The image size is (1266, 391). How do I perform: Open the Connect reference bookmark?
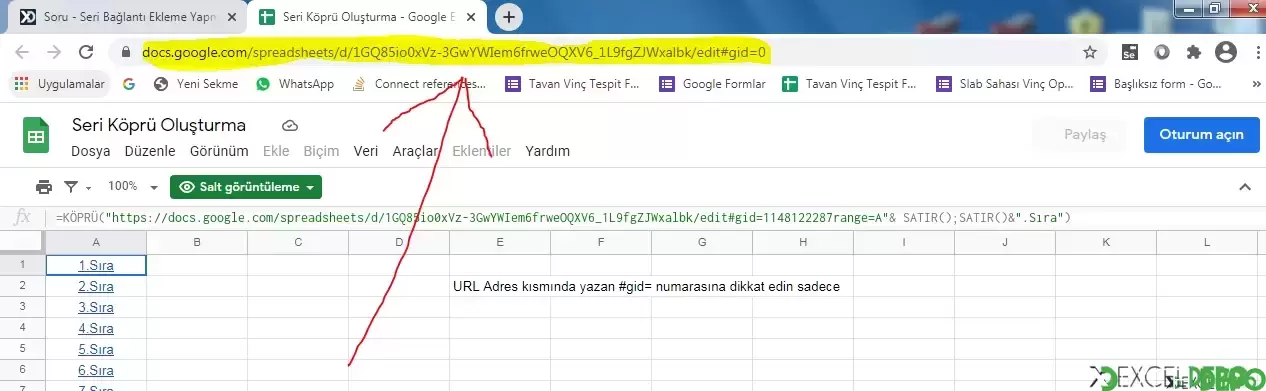click(x=420, y=84)
